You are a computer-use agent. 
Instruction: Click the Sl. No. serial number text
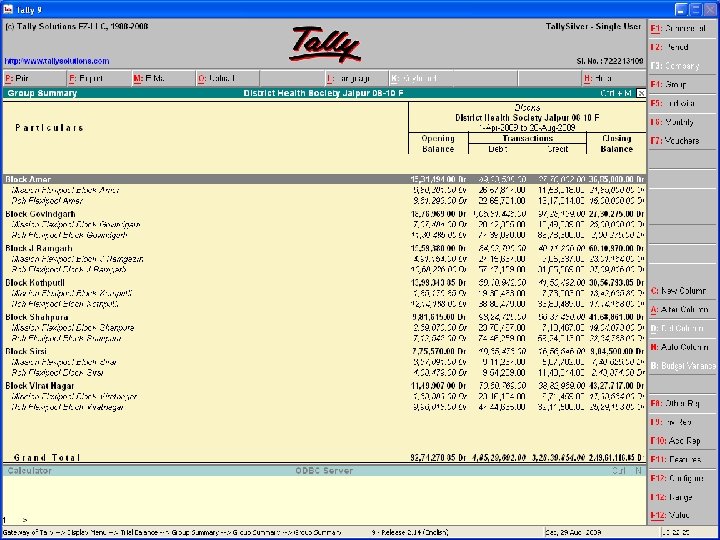pos(610,61)
